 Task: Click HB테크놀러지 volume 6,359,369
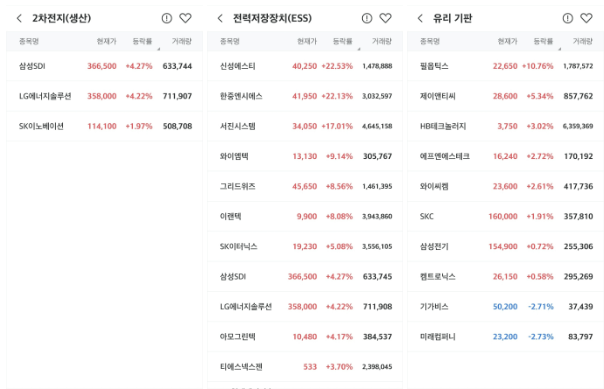[x=578, y=126]
